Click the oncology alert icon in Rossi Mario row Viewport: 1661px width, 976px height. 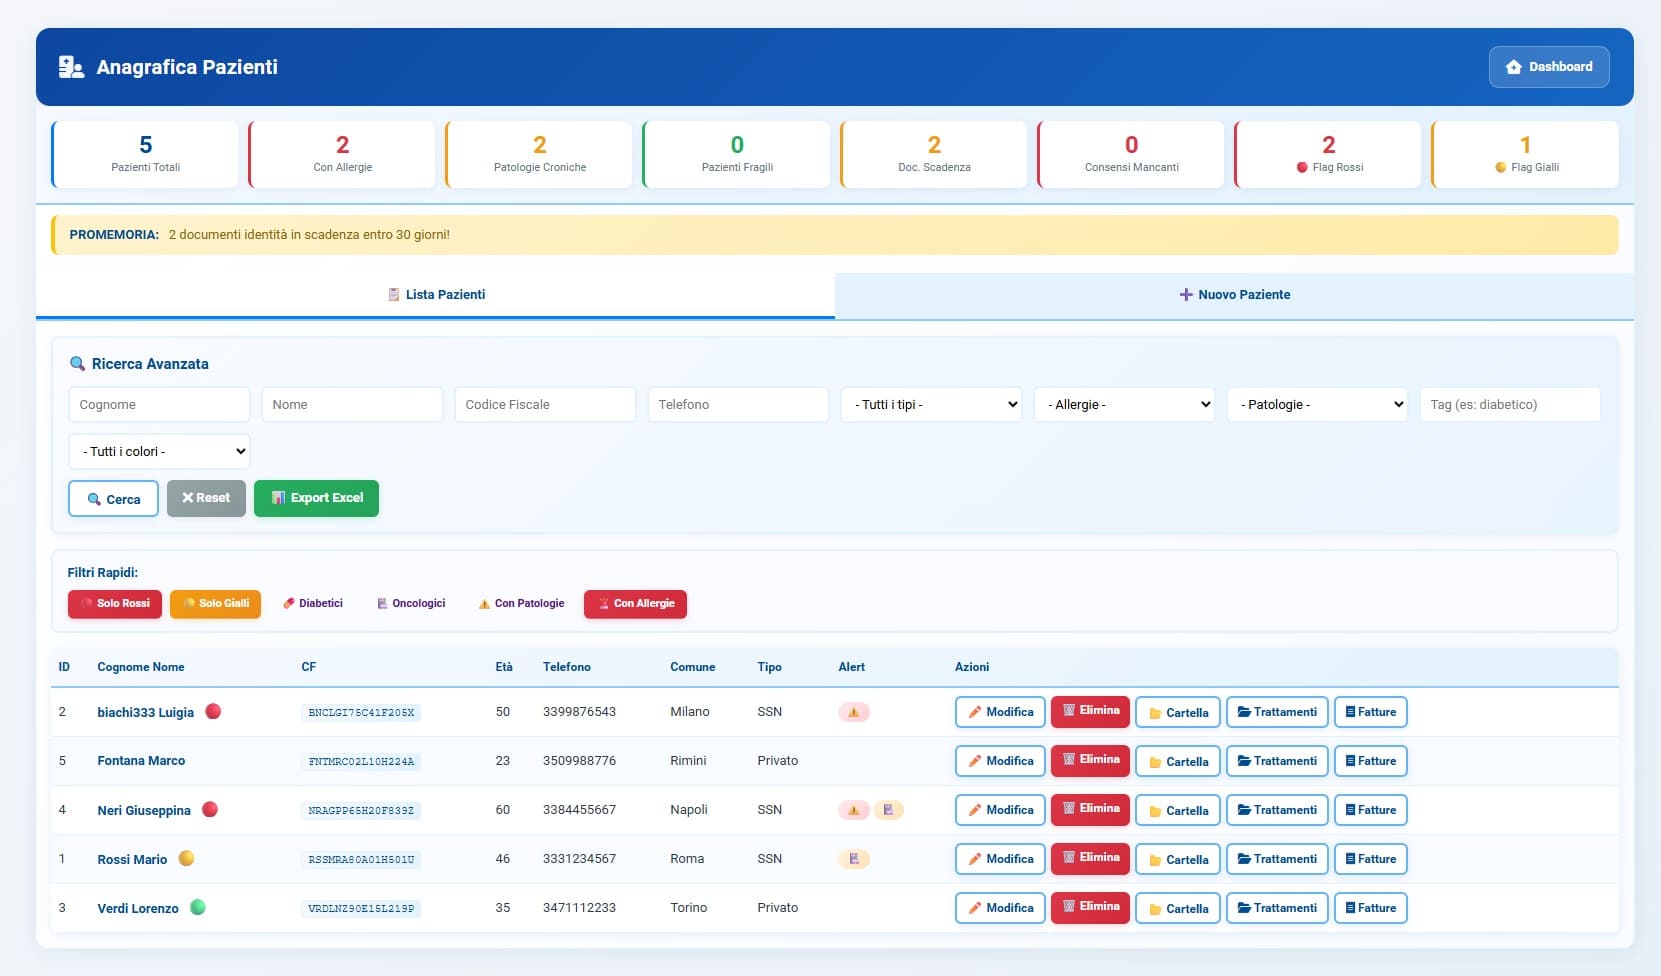click(x=853, y=859)
